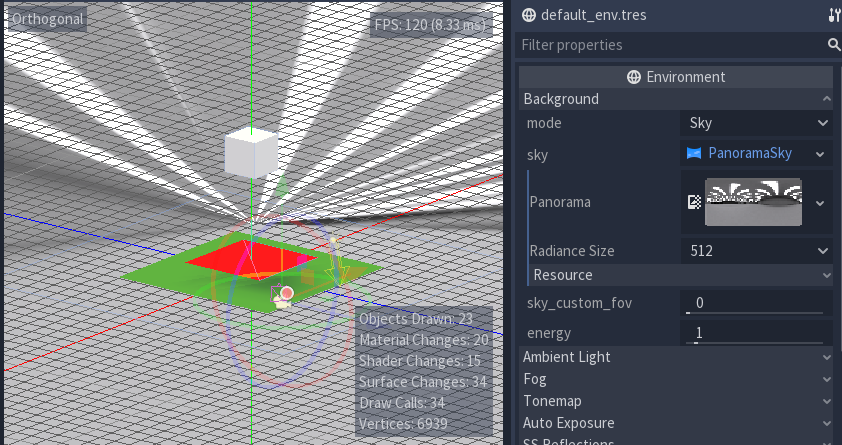Click the energy value slider

[x=756, y=333]
